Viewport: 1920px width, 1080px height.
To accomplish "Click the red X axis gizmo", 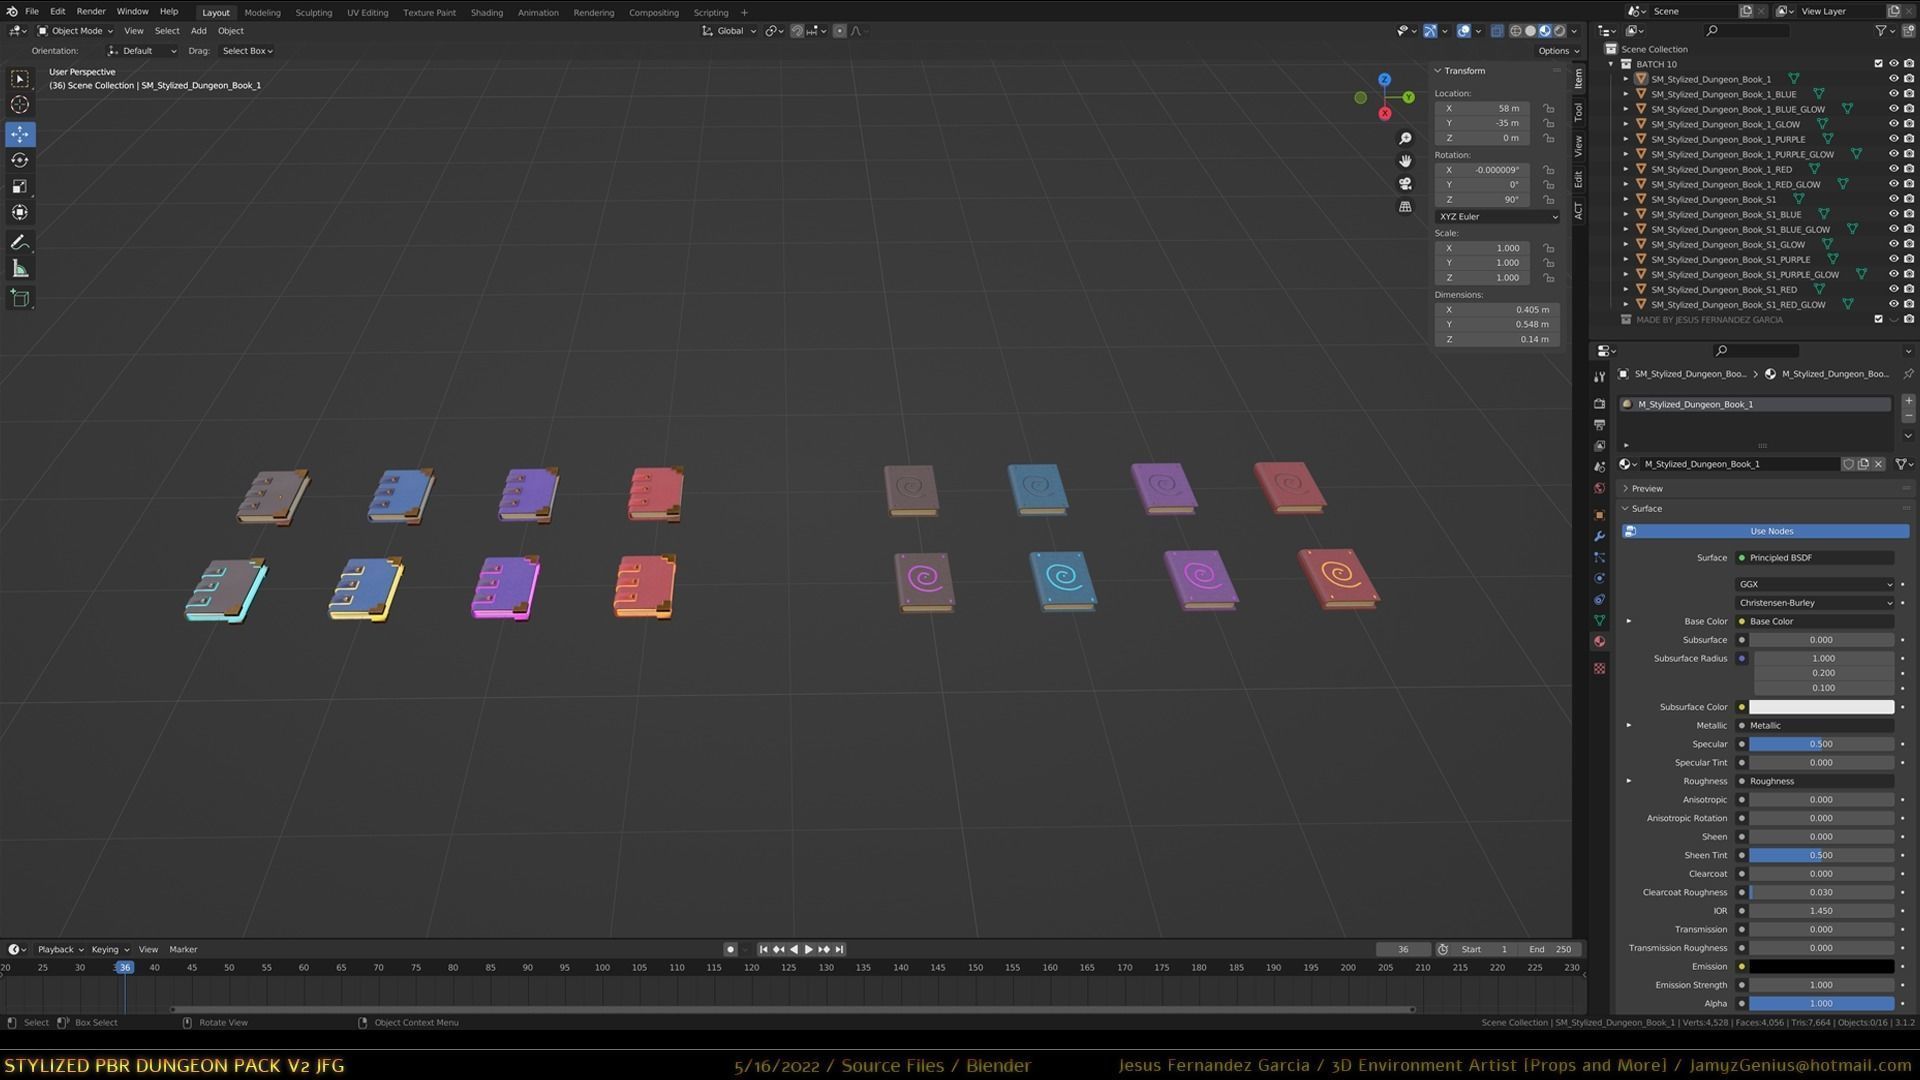I will pyautogui.click(x=1384, y=114).
